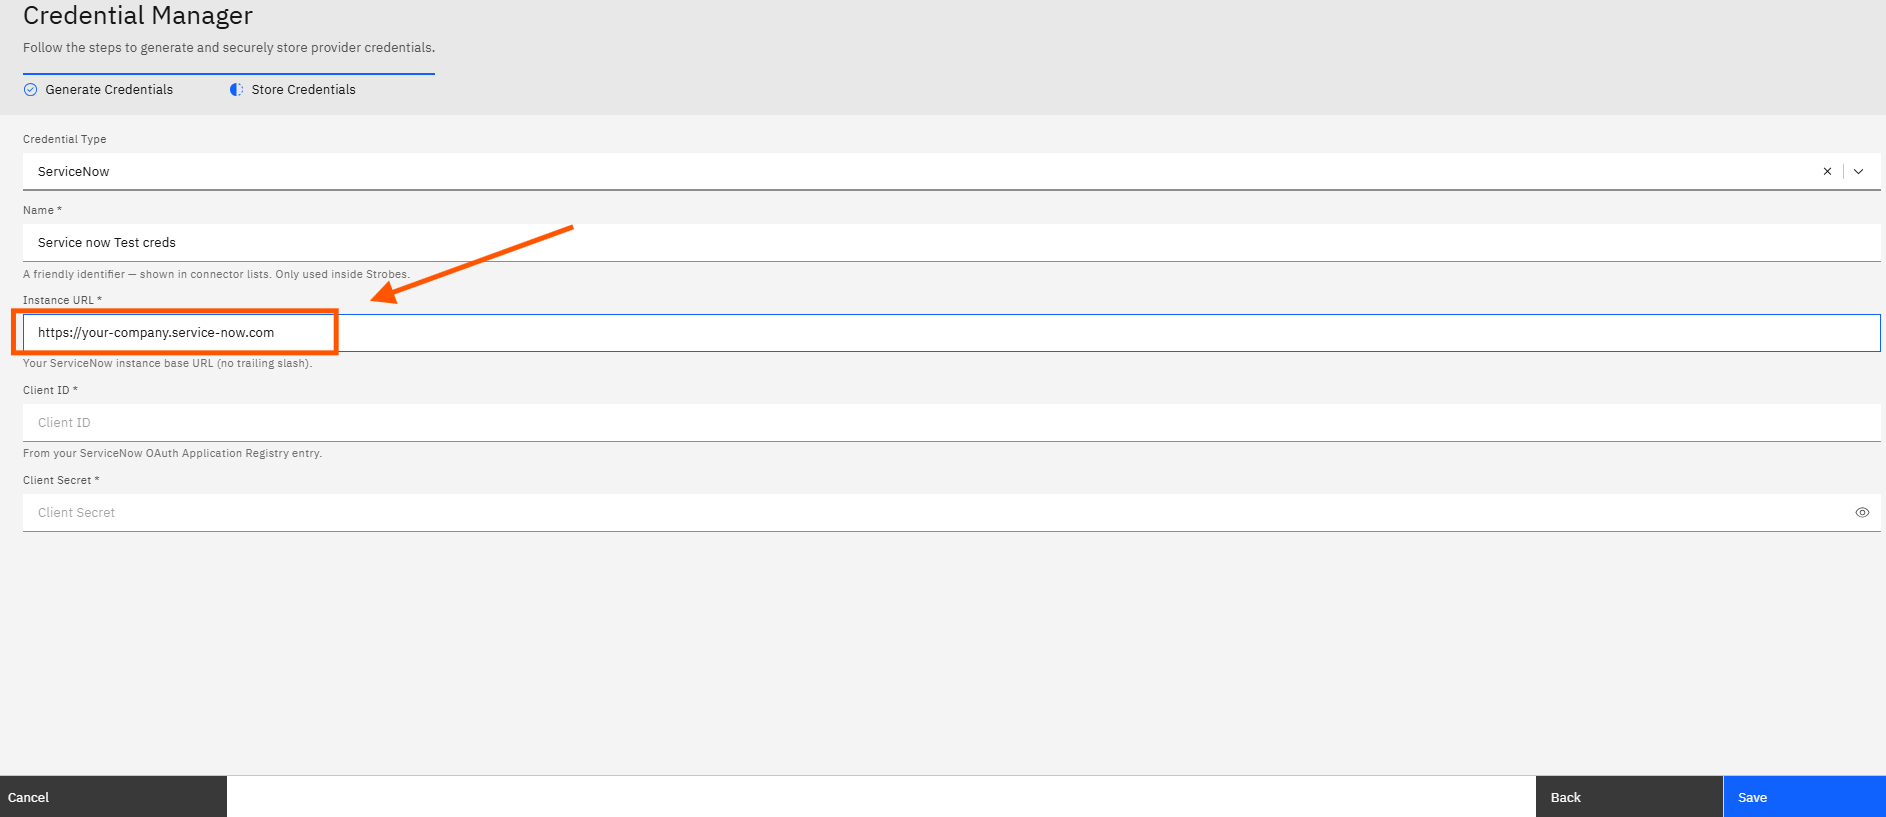Click the Credential Manager heading

pos(138,15)
